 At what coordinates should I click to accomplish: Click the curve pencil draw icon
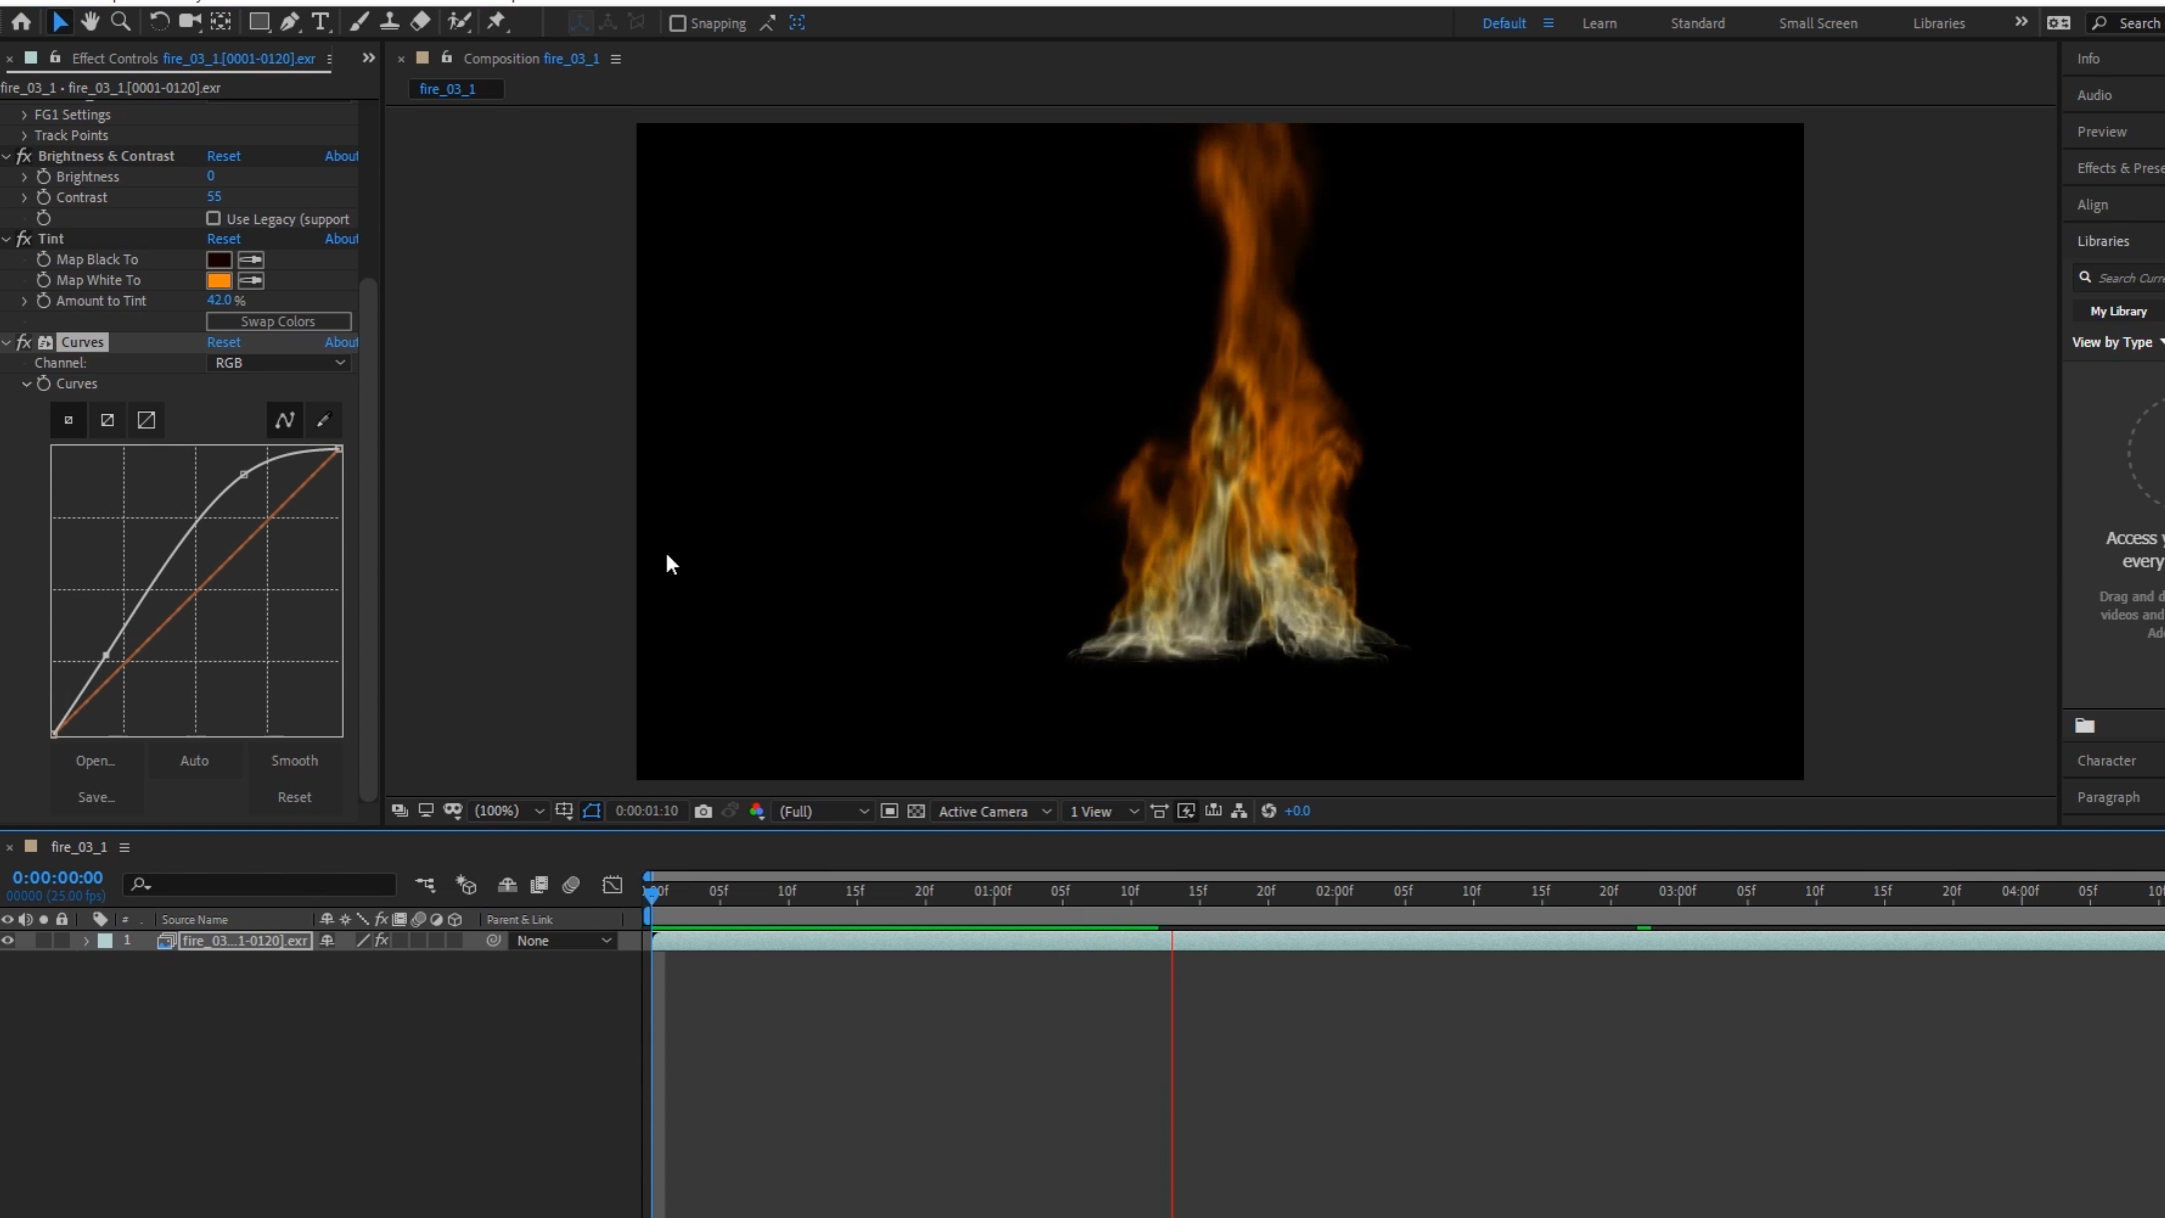click(323, 420)
